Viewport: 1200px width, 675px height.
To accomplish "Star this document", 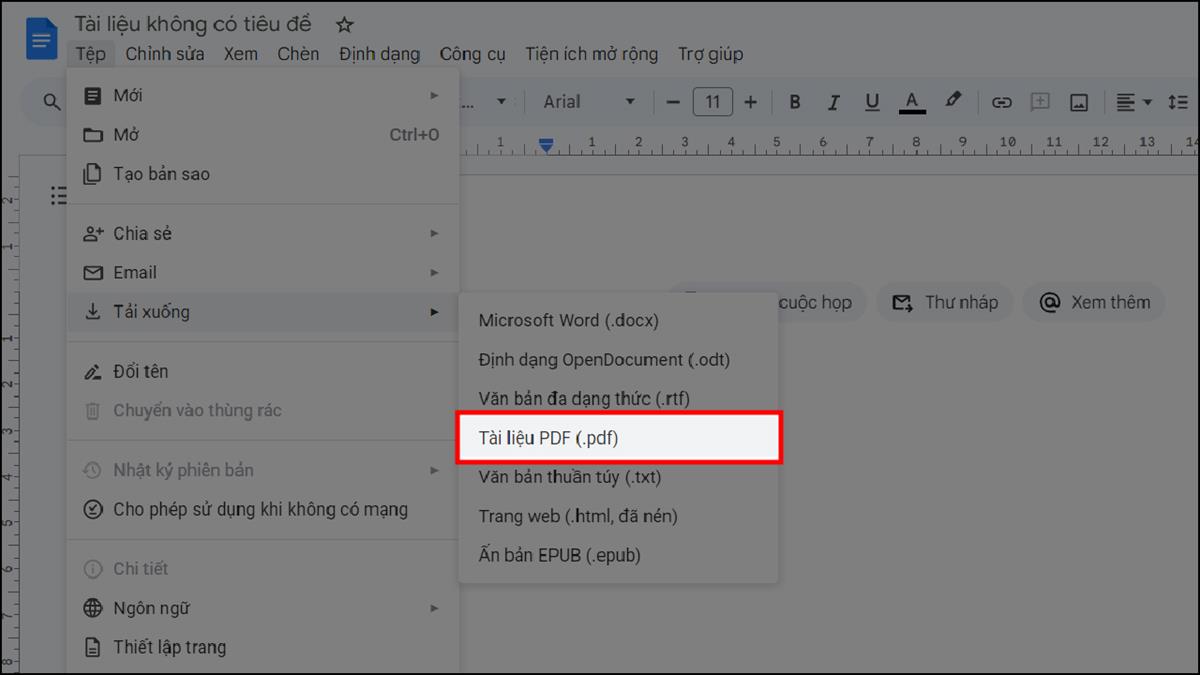I will pos(345,23).
